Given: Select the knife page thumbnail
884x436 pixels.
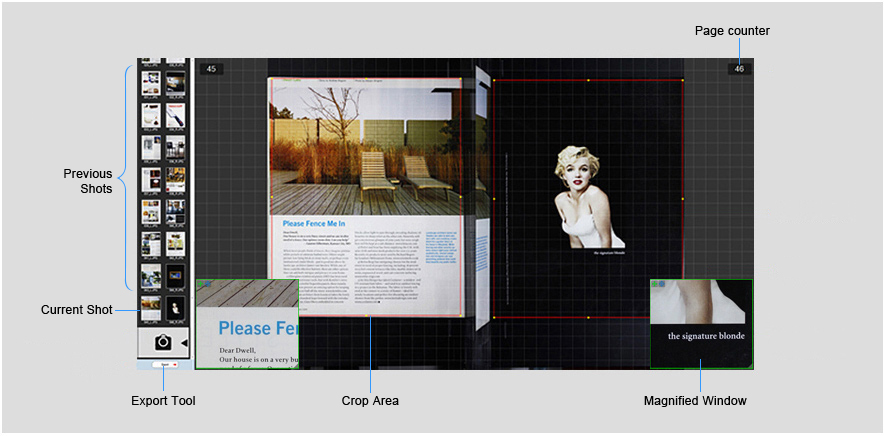Looking at the screenshot, I should [x=175, y=114].
